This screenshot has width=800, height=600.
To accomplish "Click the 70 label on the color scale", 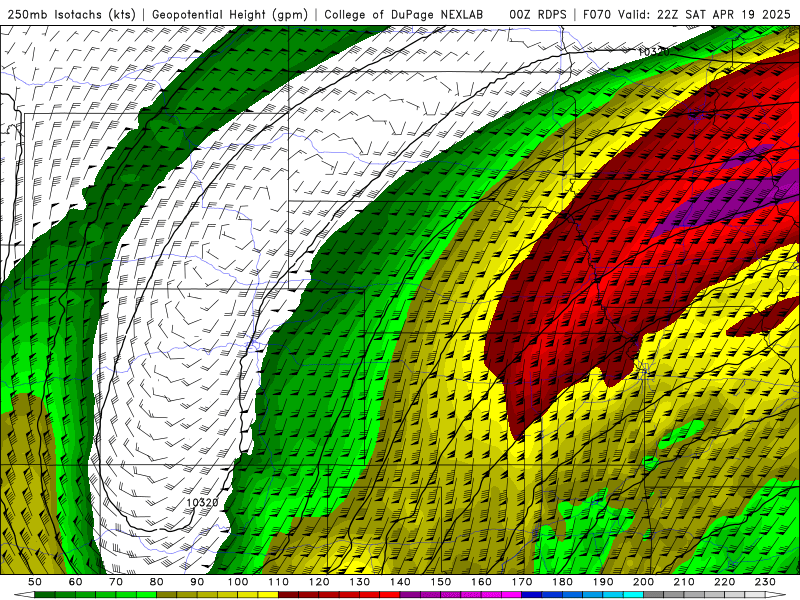I will [116, 582].
